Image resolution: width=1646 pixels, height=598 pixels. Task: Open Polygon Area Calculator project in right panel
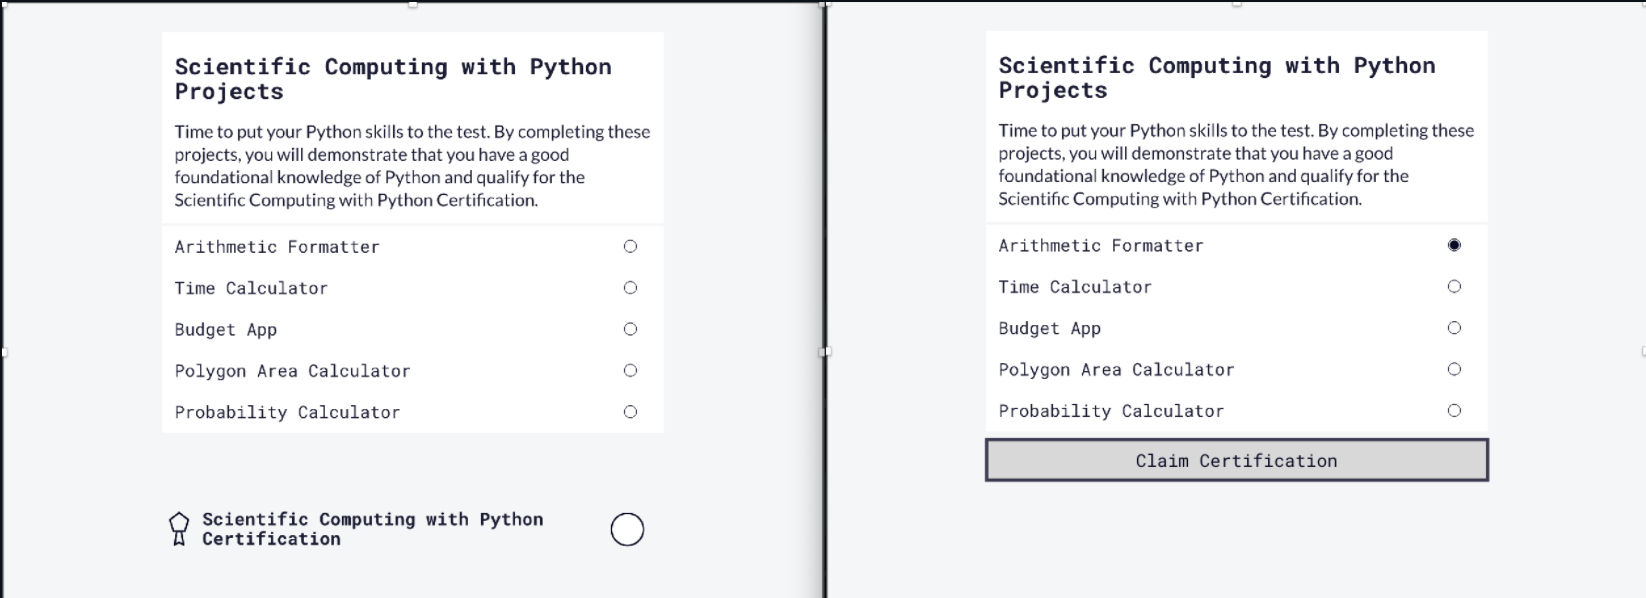pyautogui.click(x=1116, y=370)
